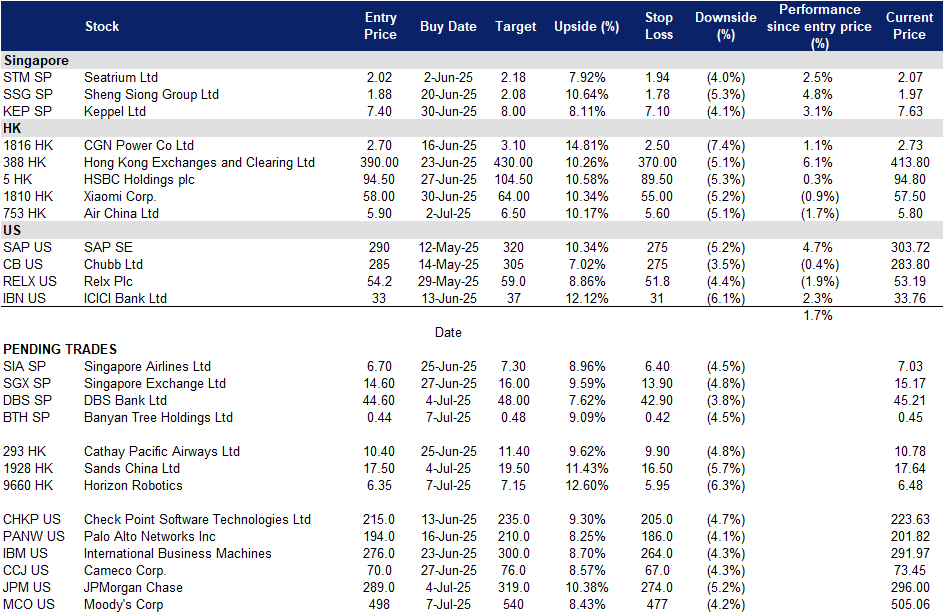Viewport: 943px width, 613px height.
Task: Select the Singapore section label
Action: pos(36,61)
